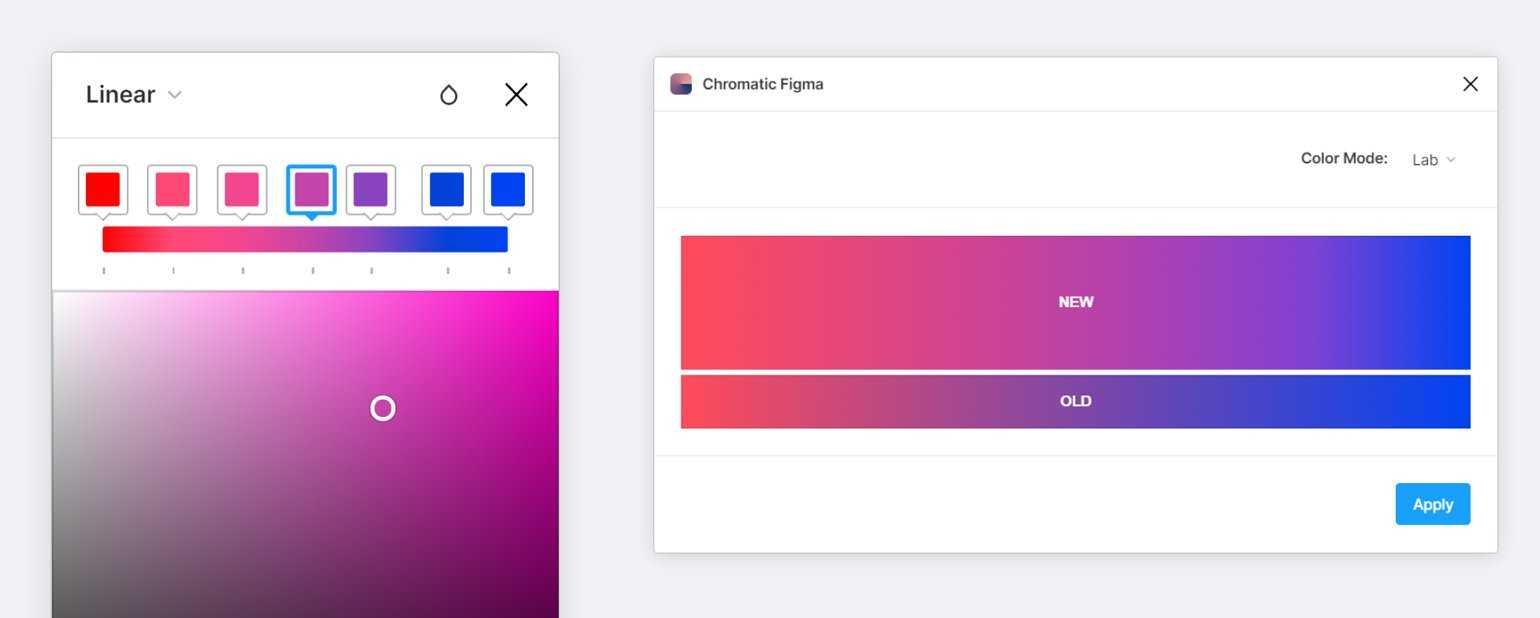Open the Linear gradient type dropdown

point(134,95)
